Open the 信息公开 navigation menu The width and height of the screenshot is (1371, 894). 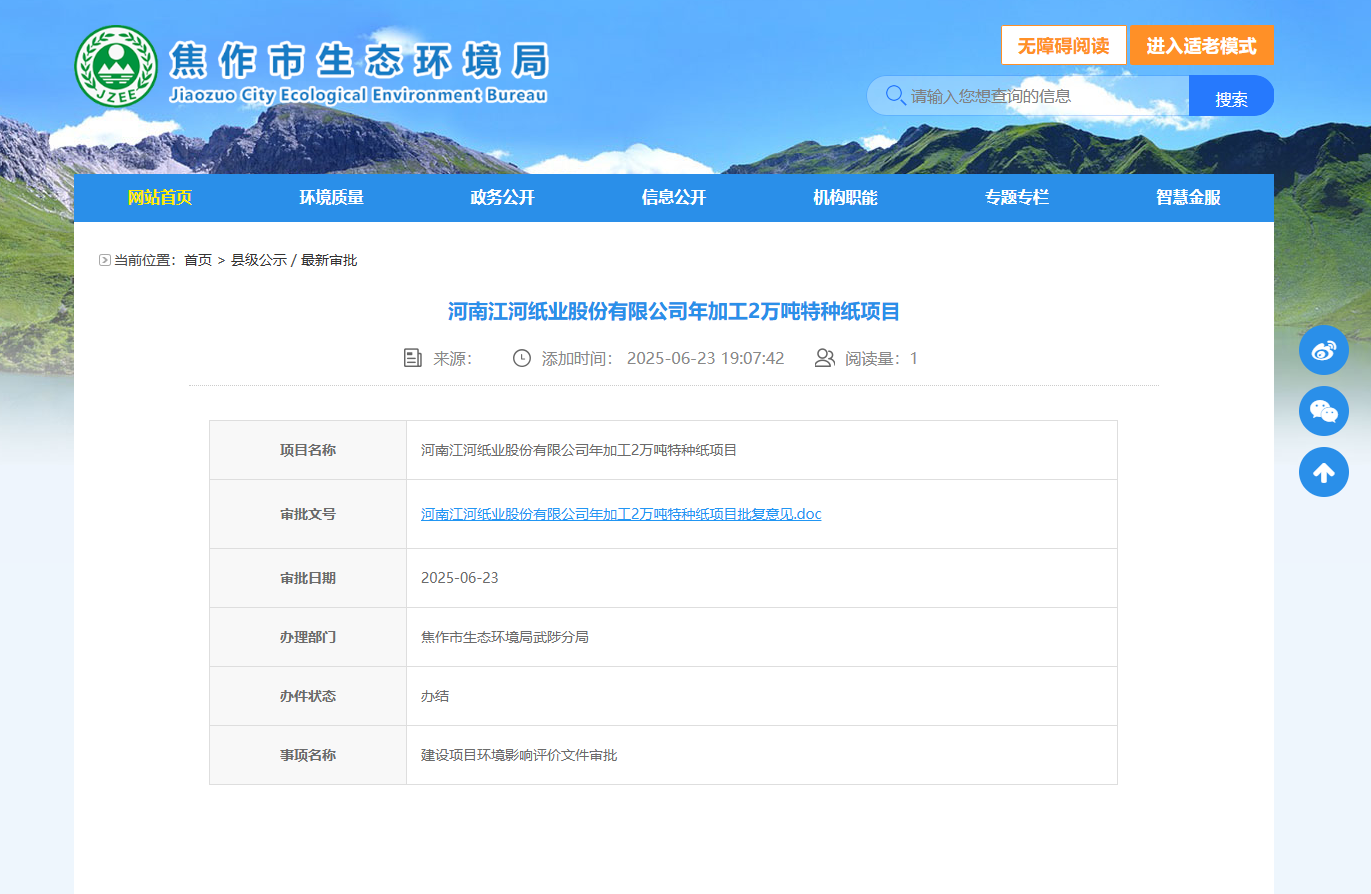pyautogui.click(x=674, y=198)
